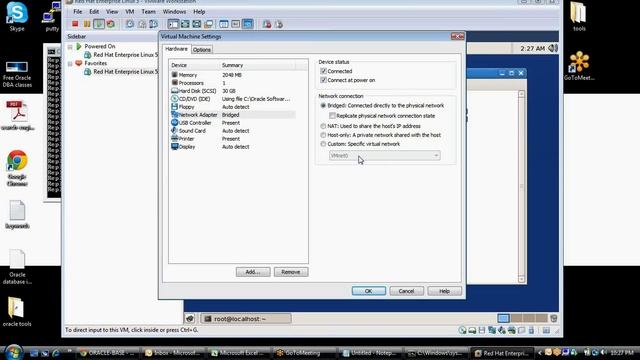Click the guest panel trash icon
This screenshot has height=360, width=640.
(x=554, y=318)
